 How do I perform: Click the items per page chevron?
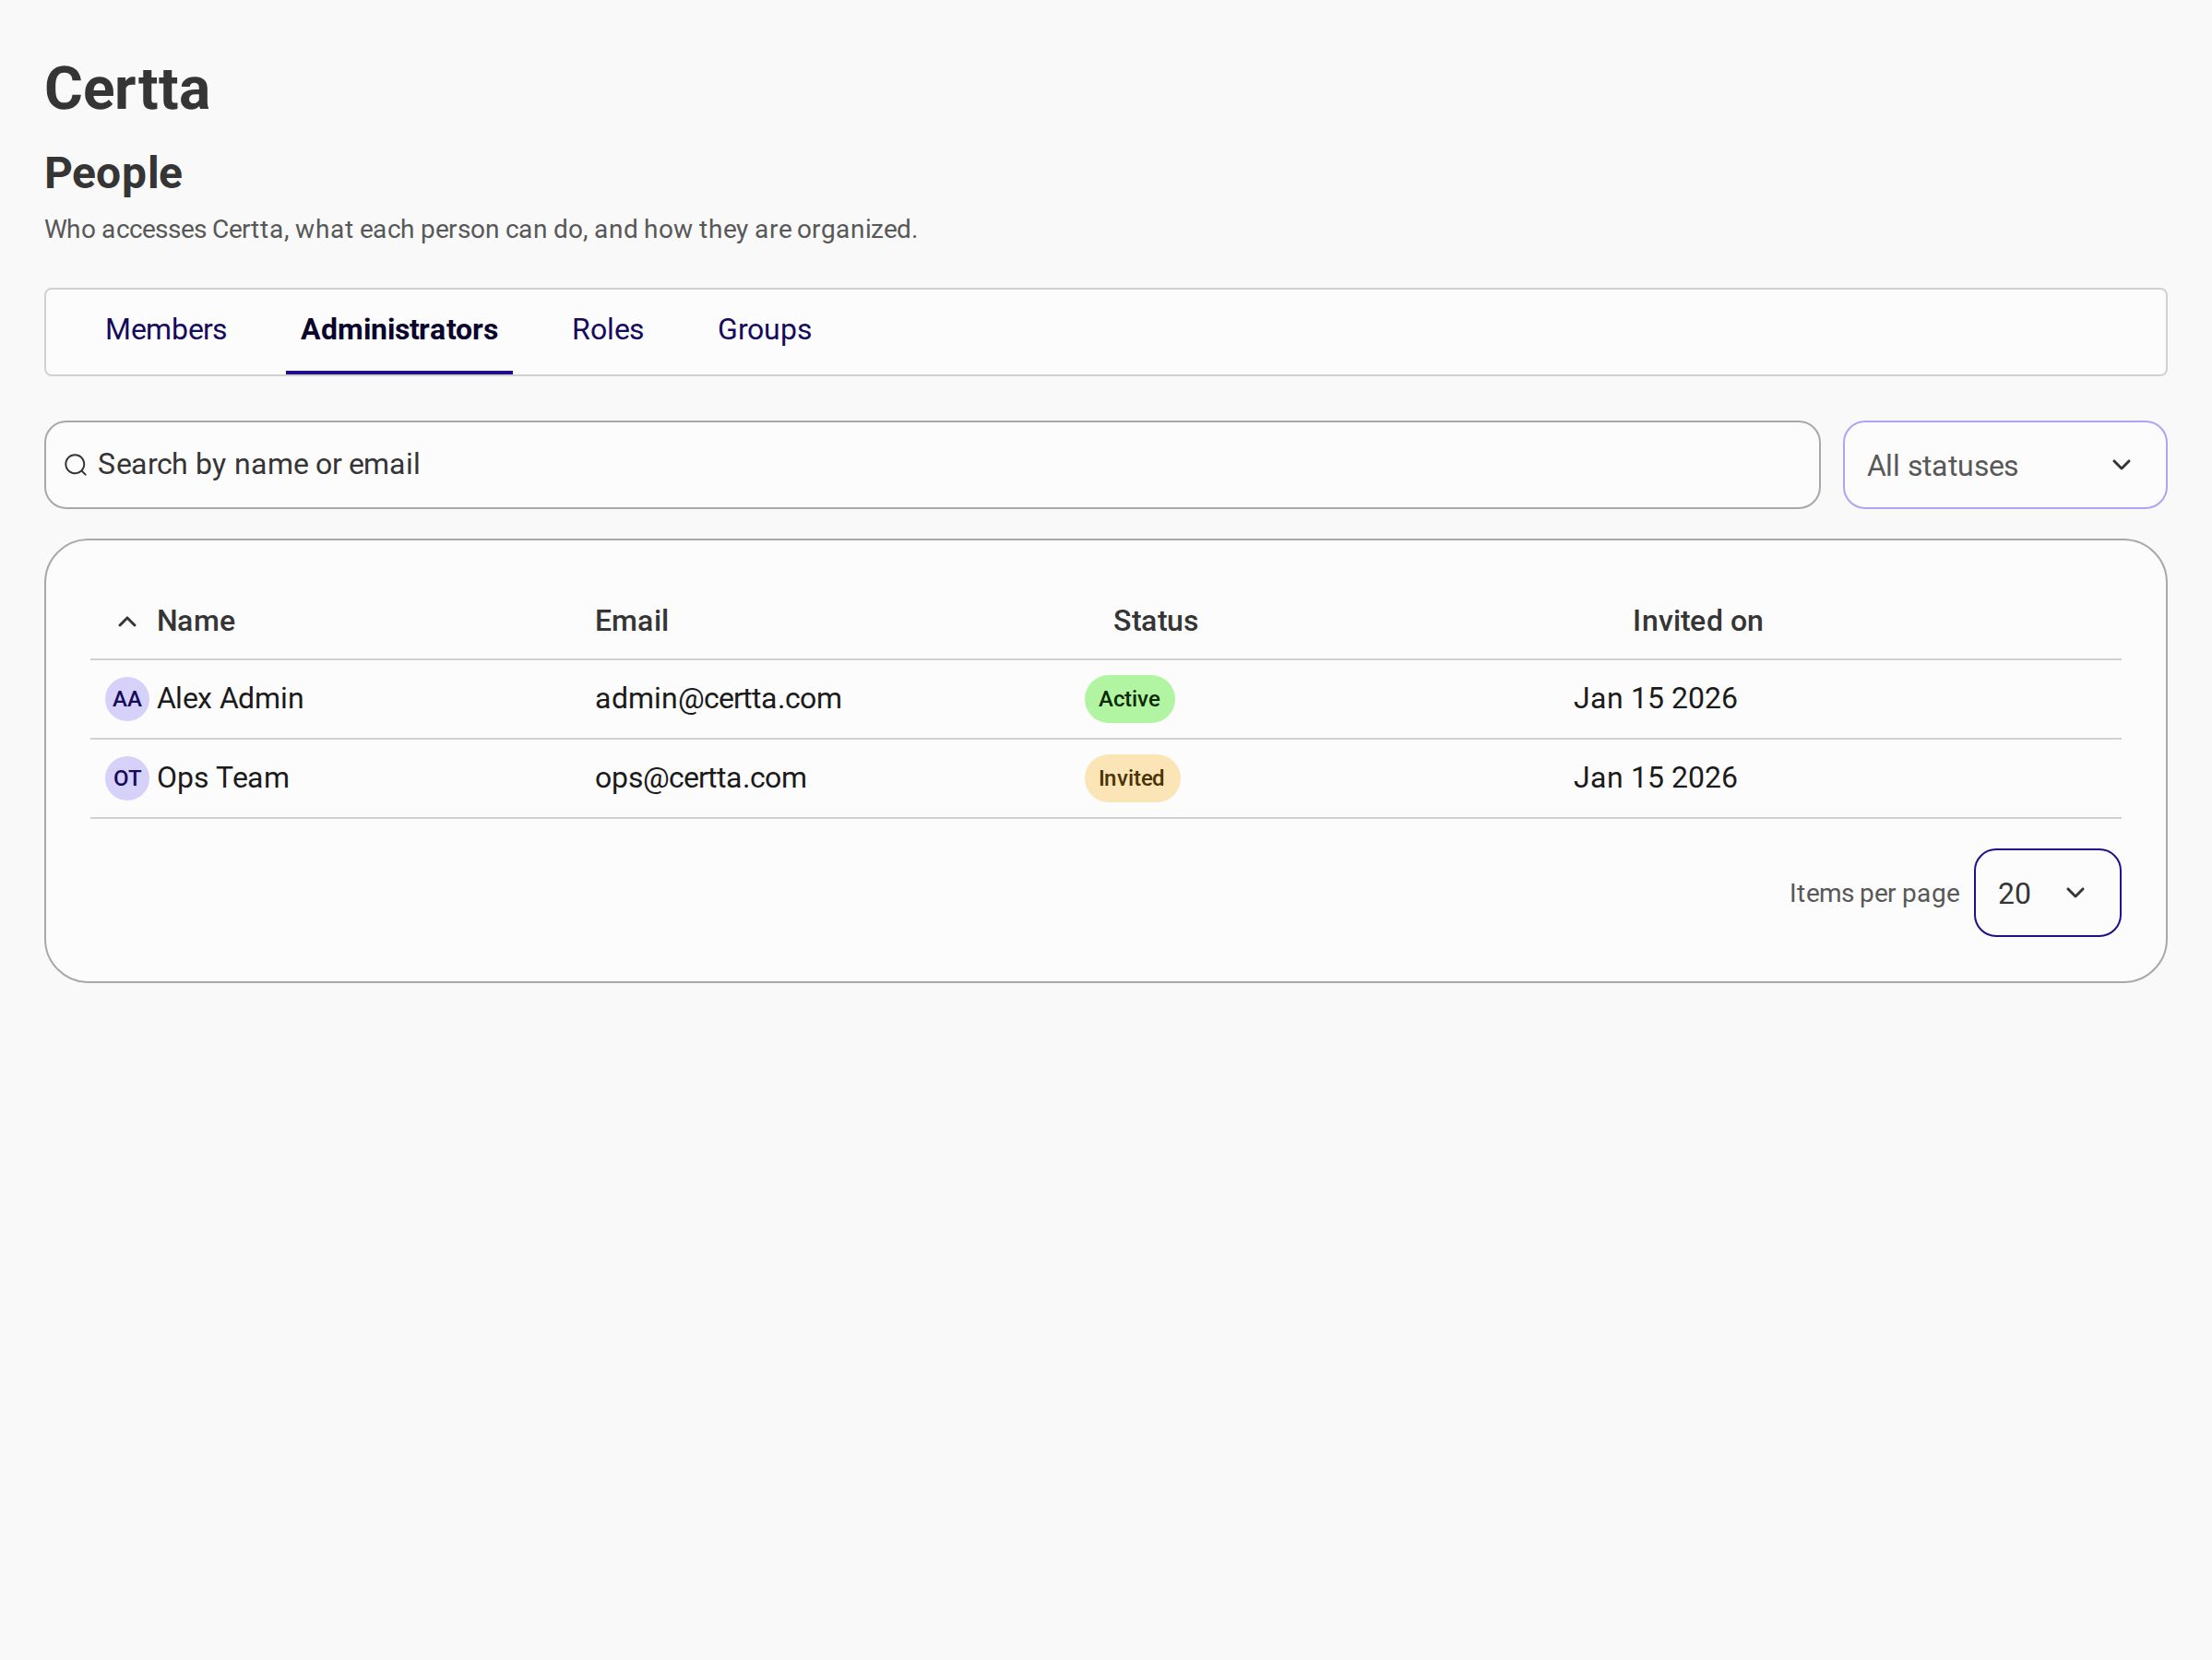pyautogui.click(x=2075, y=893)
